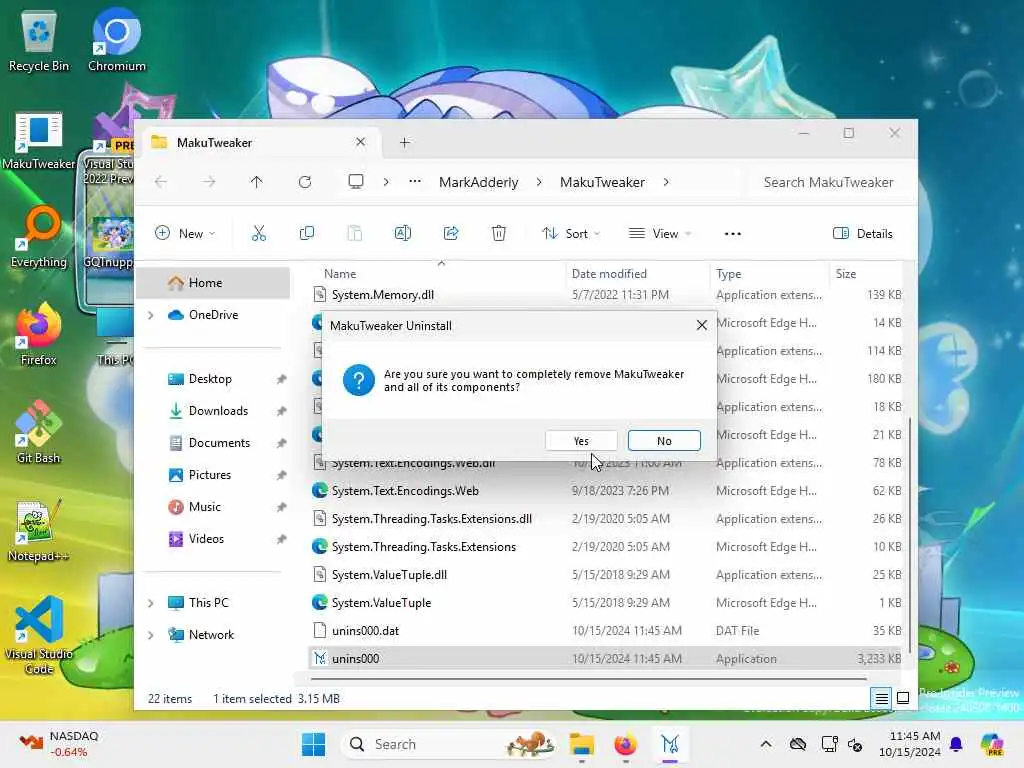Click the Share icon in toolbar
This screenshot has height=768, width=1024.
pos(451,233)
